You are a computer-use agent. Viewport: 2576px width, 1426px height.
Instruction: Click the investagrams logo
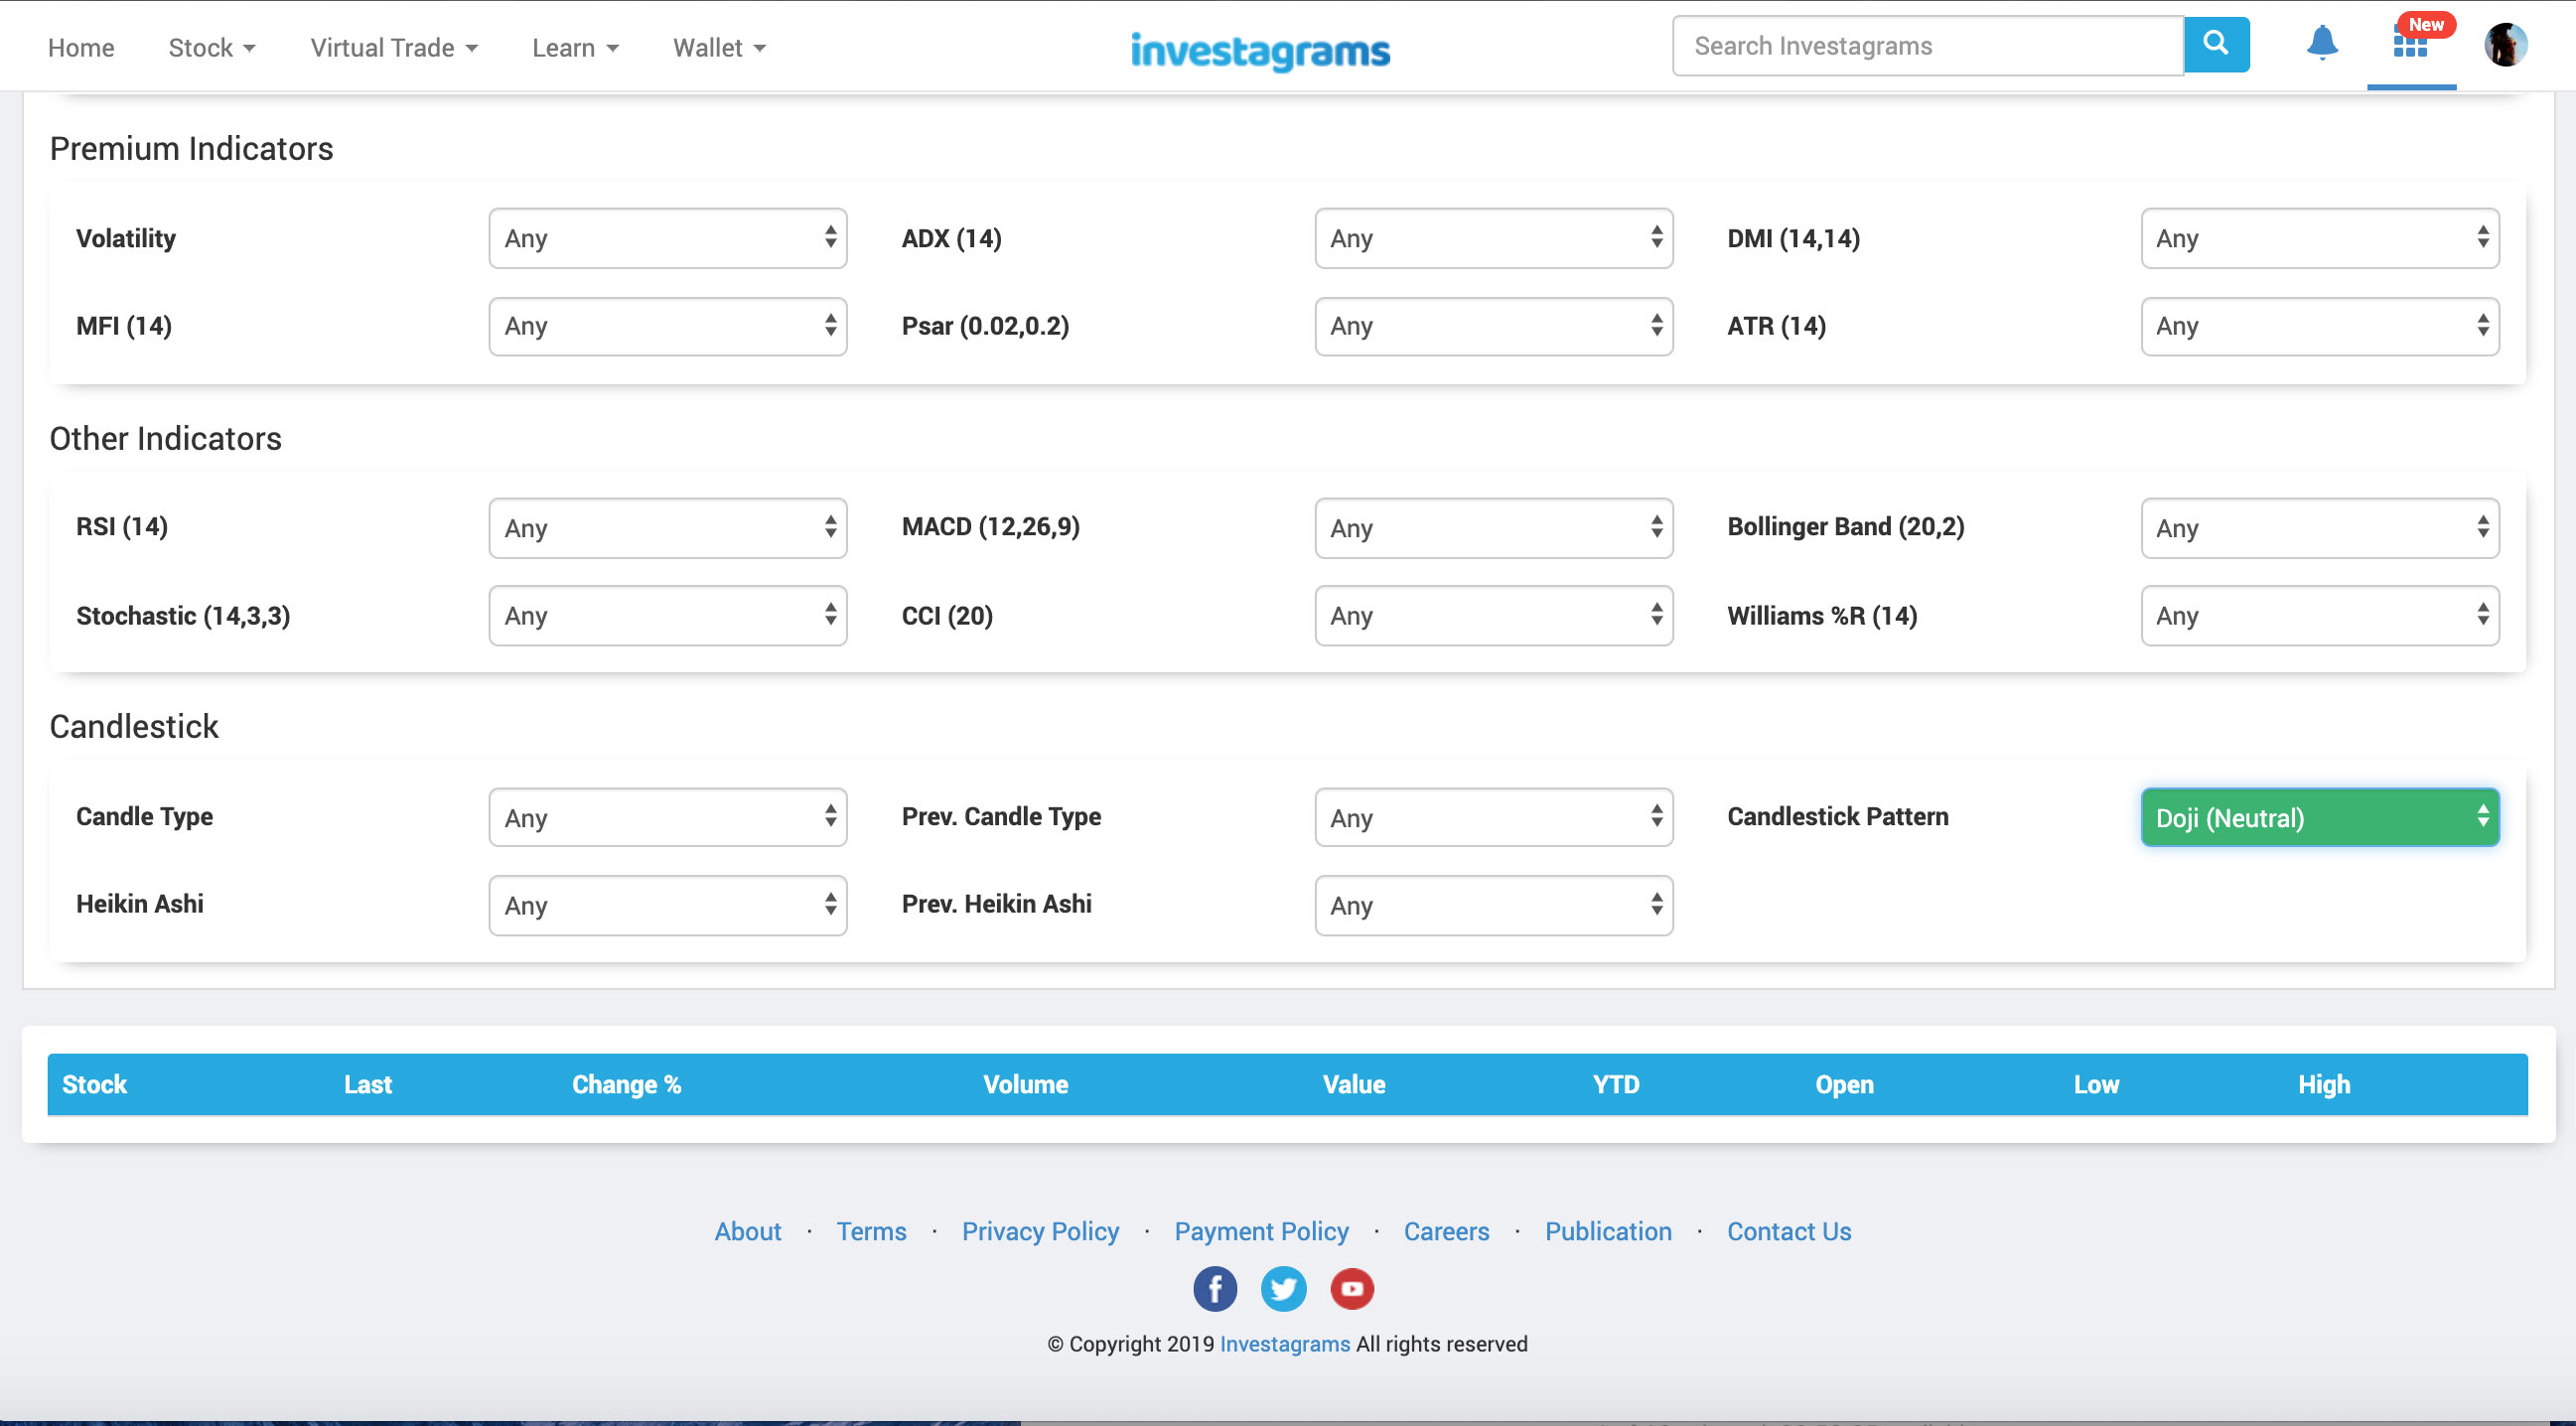coord(1260,50)
